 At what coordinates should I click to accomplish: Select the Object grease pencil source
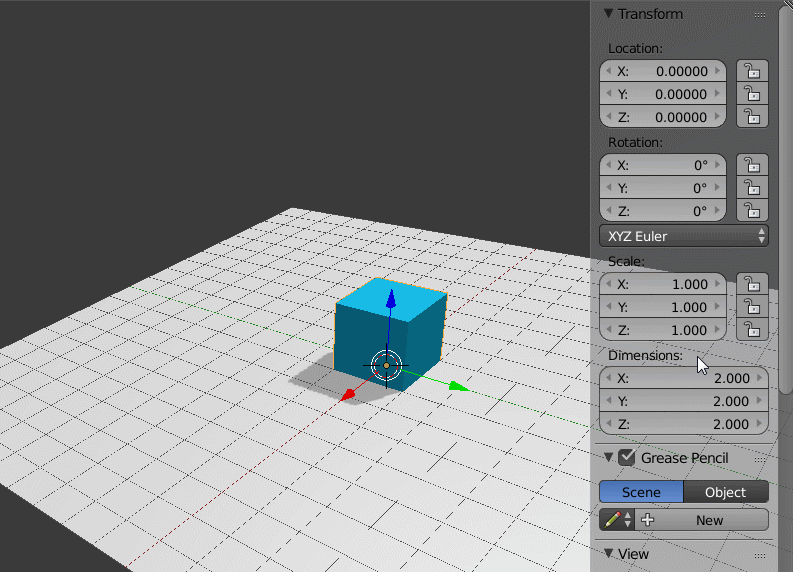pos(726,492)
